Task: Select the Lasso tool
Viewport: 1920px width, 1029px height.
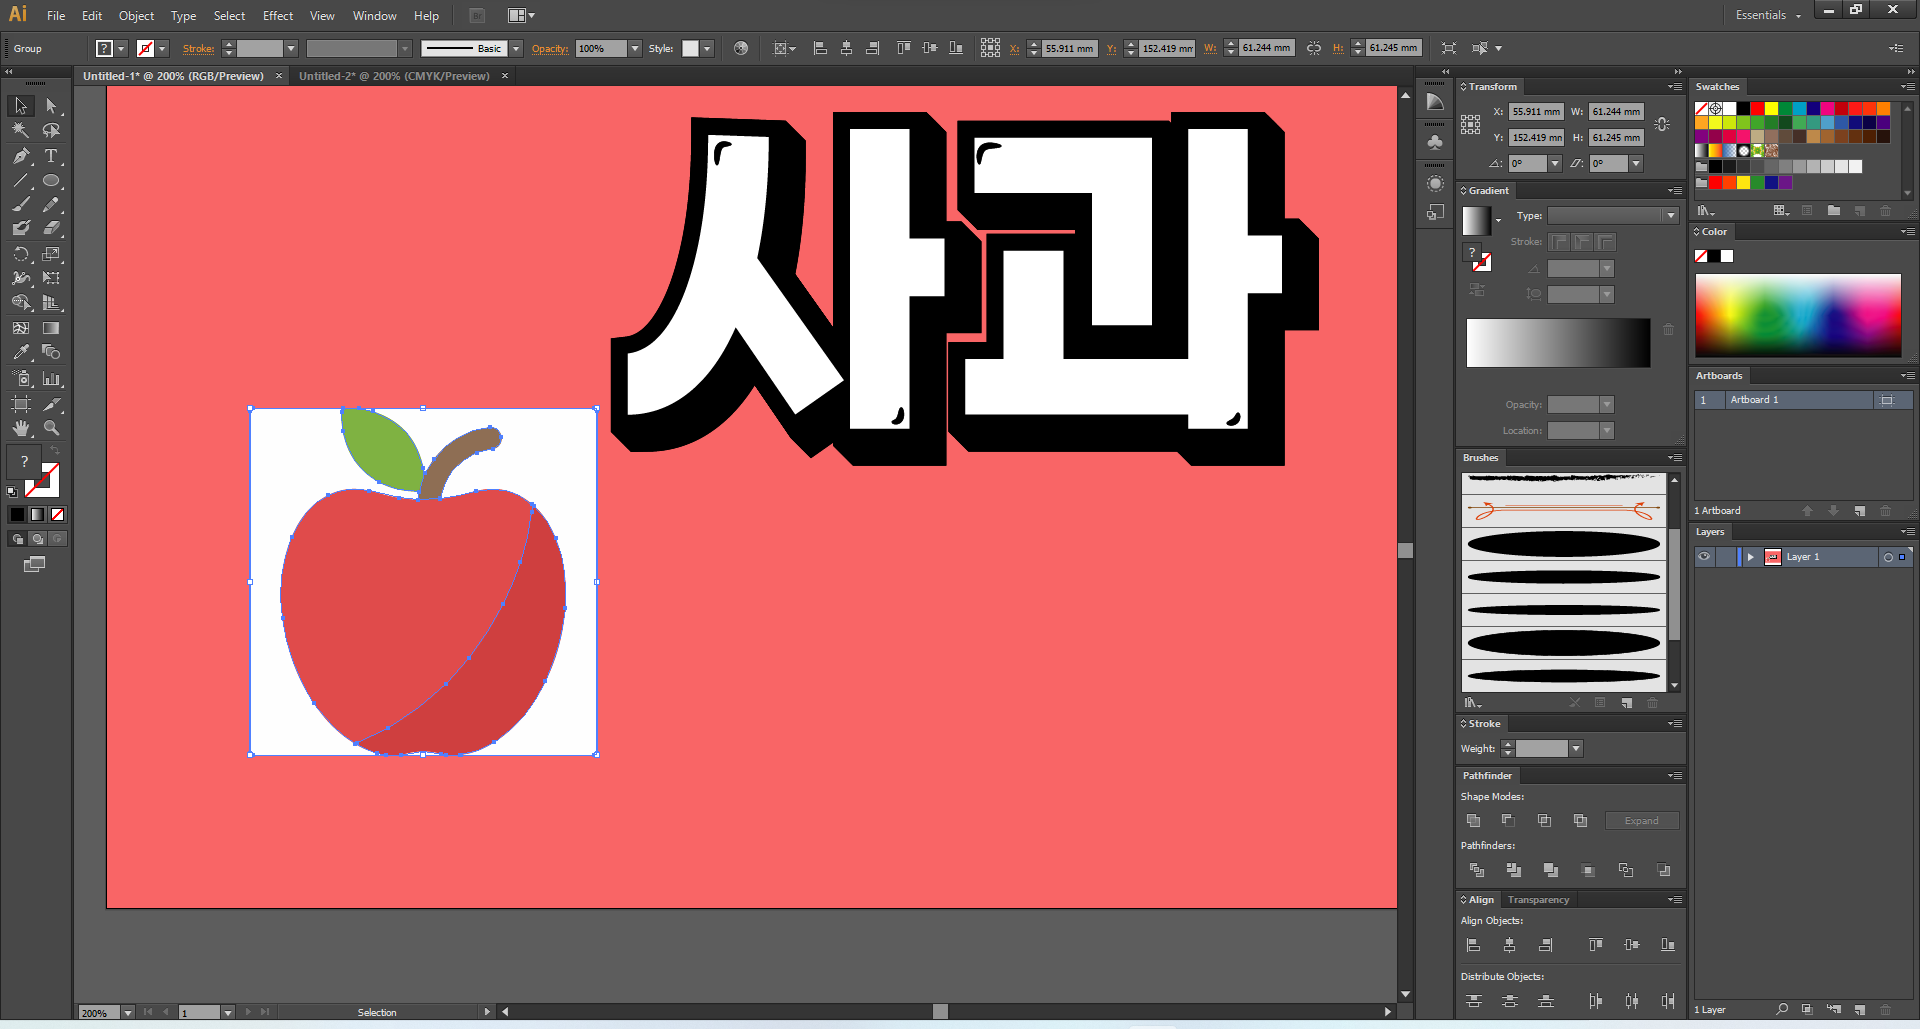Action: (51, 130)
